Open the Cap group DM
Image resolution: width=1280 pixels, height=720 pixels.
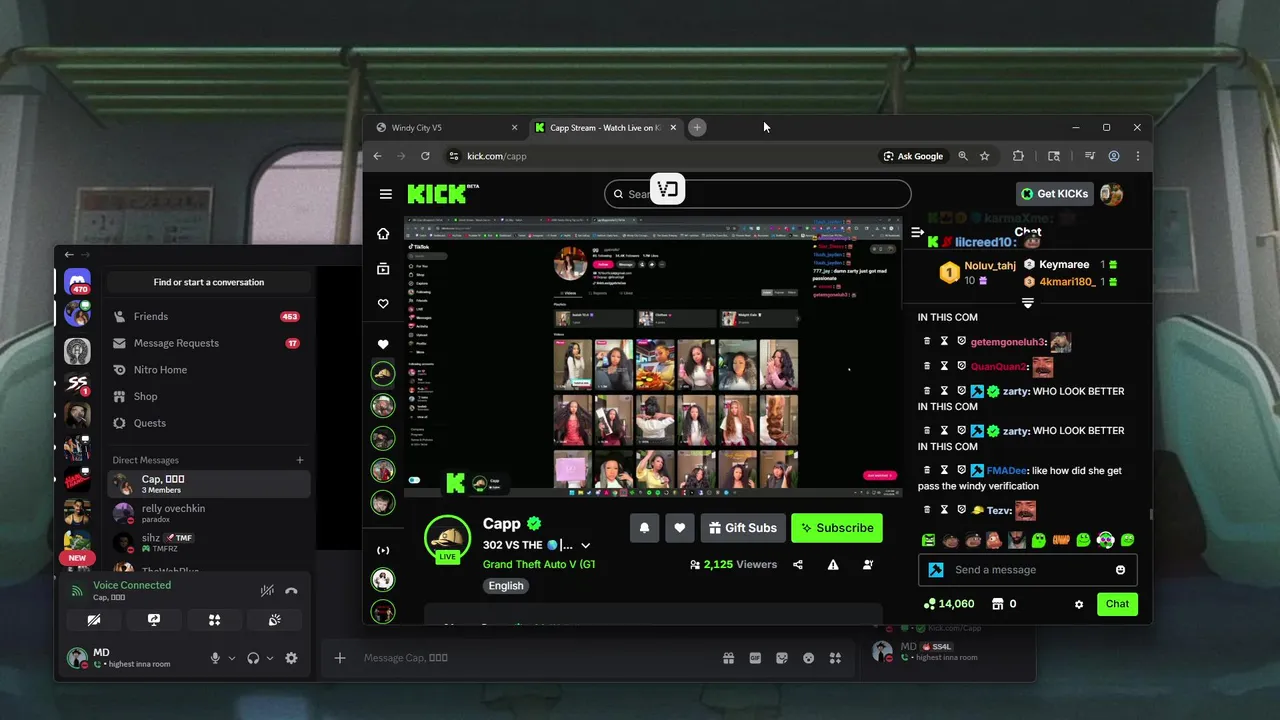click(x=208, y=484)
